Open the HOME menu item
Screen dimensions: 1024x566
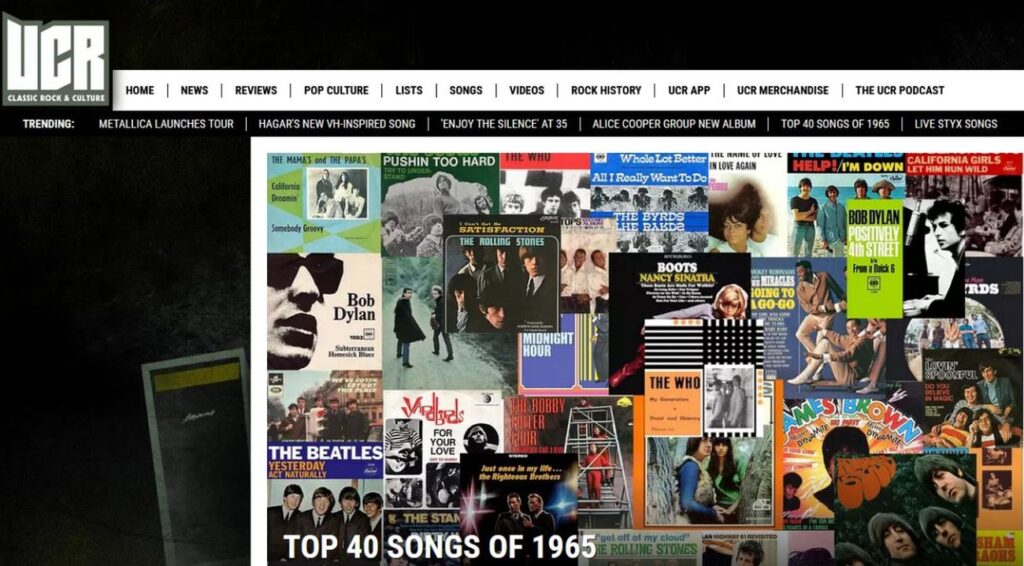pos(140,91)
